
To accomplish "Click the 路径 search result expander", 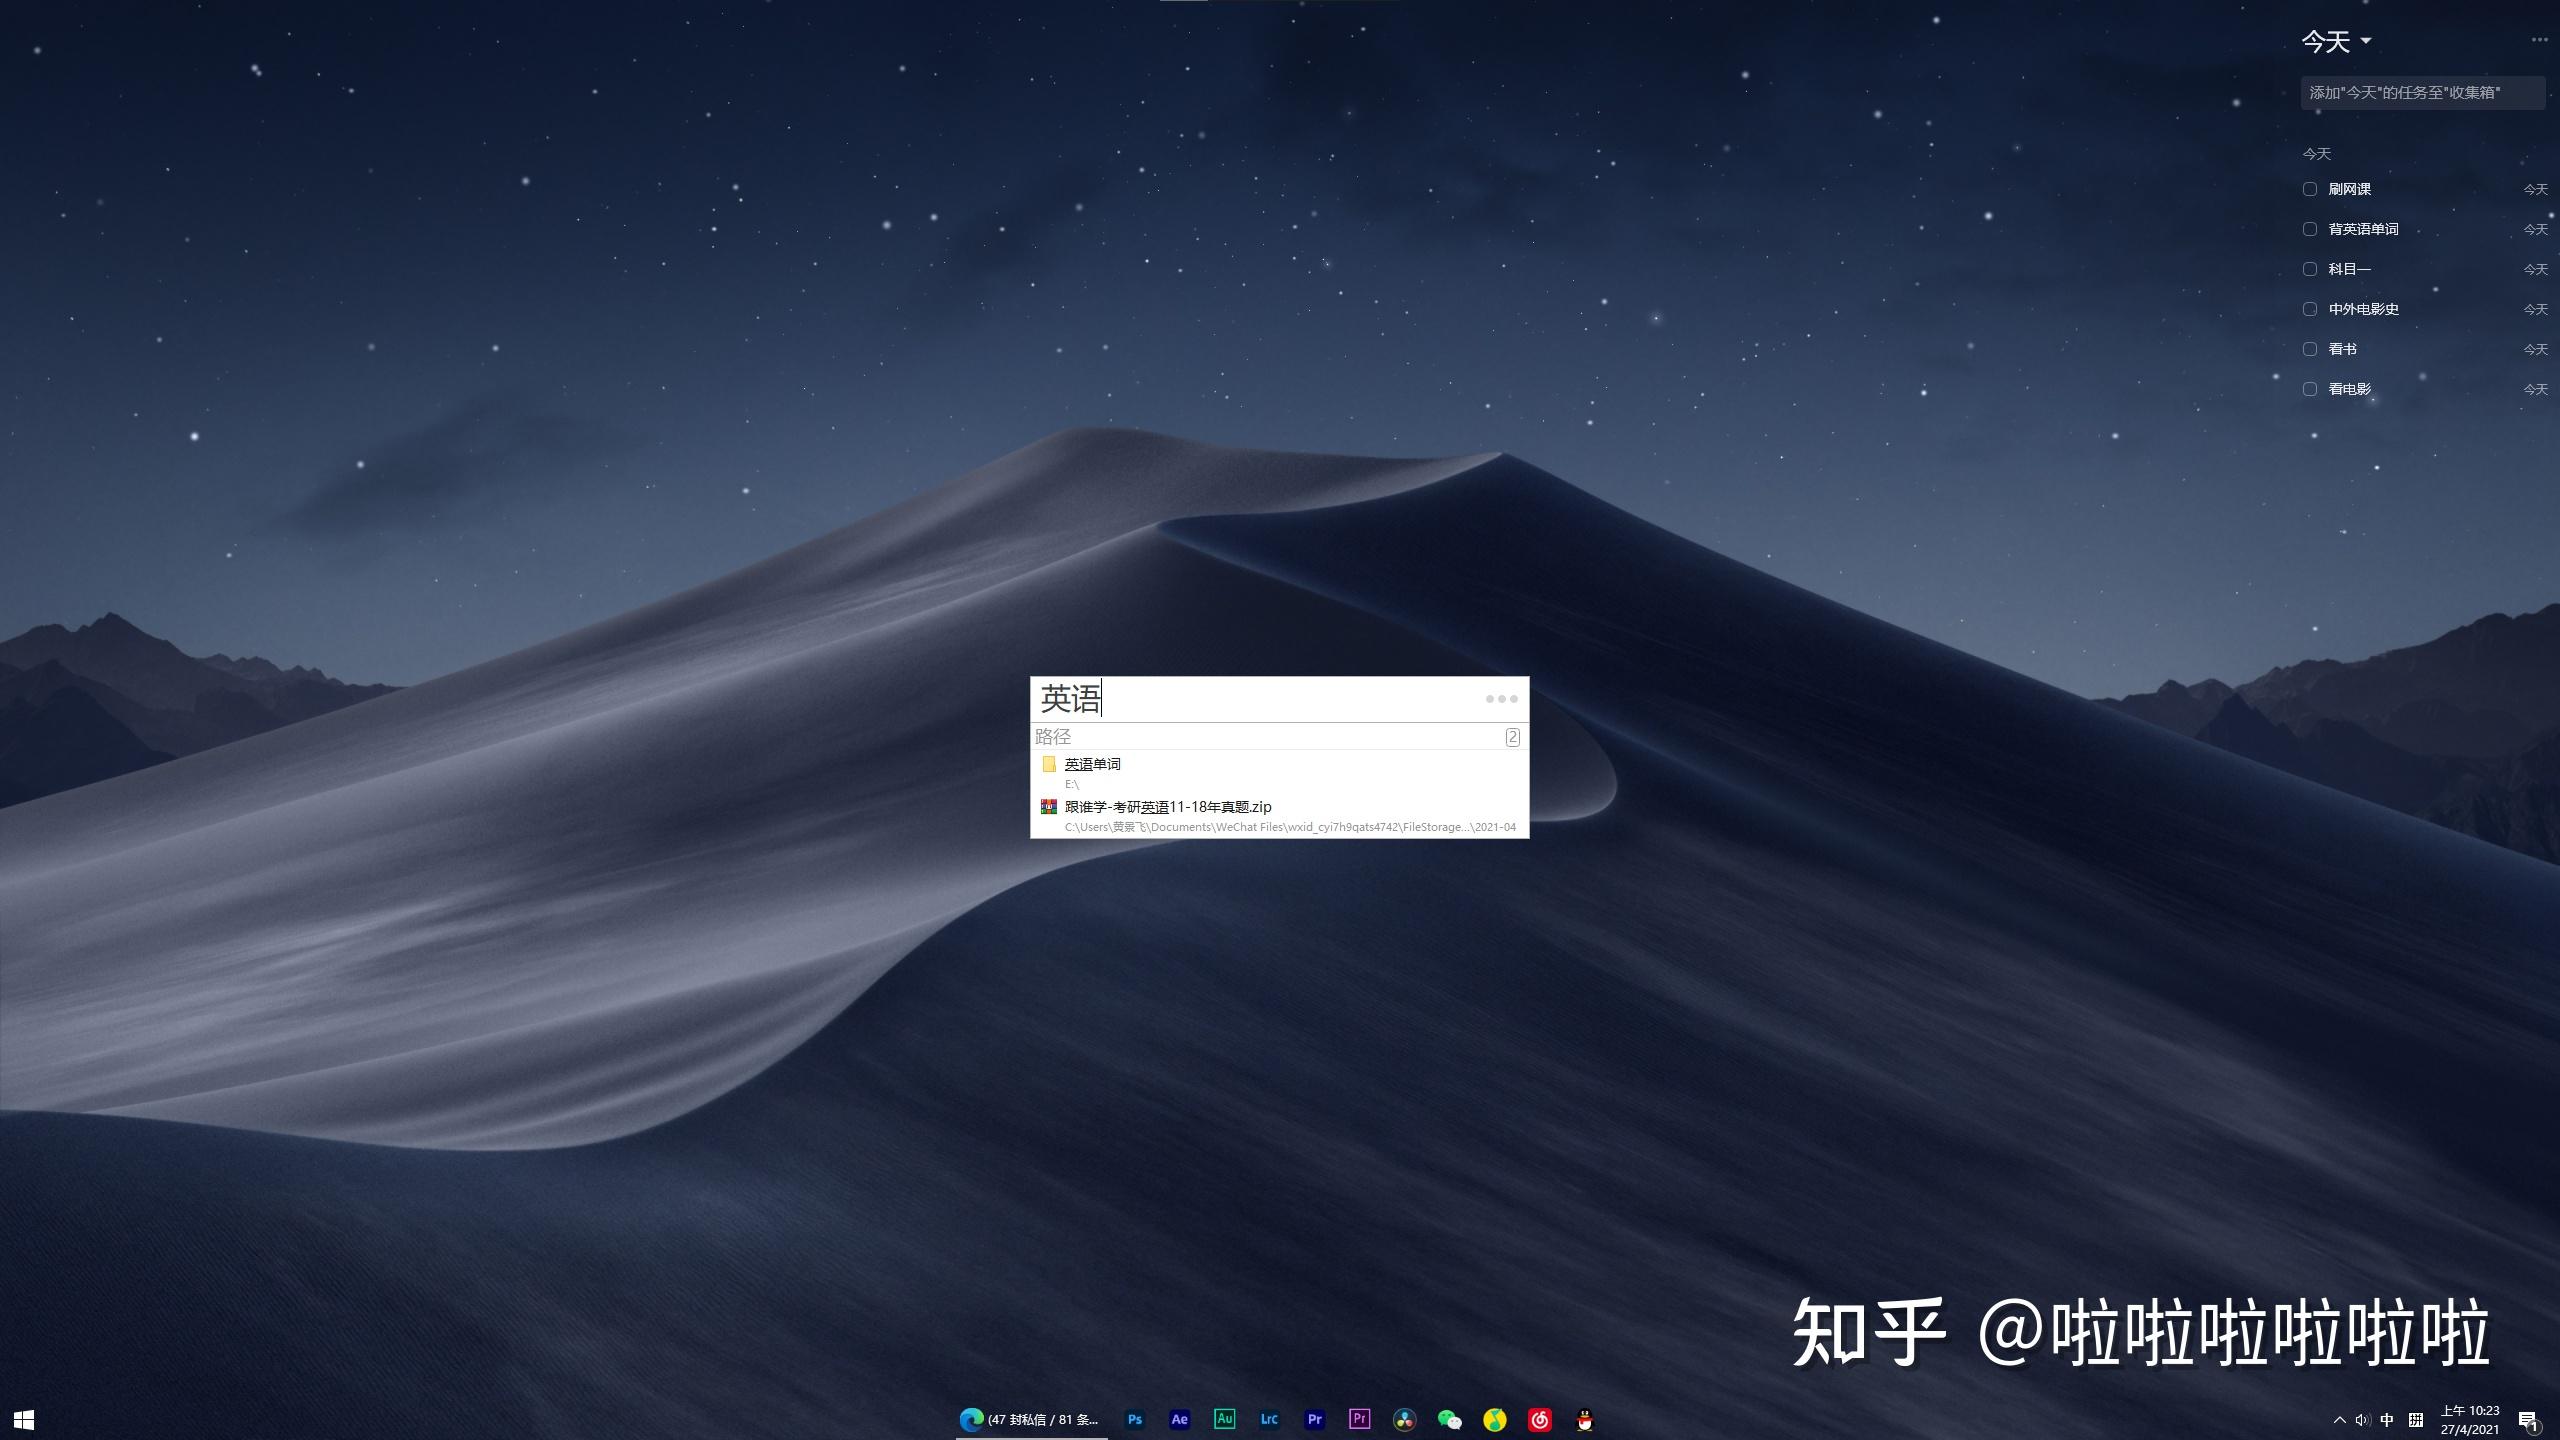I will tap(1510, 735).
